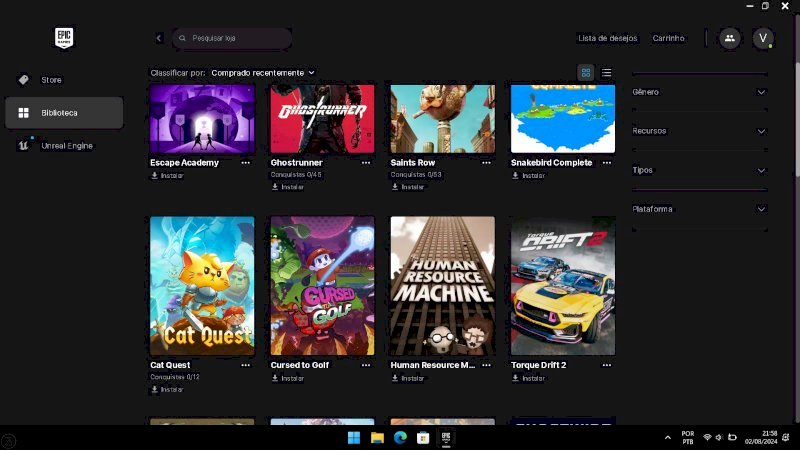This screenshot has height=450, width=800.
Task: Switch to list view
Action: tap(606, 73)
